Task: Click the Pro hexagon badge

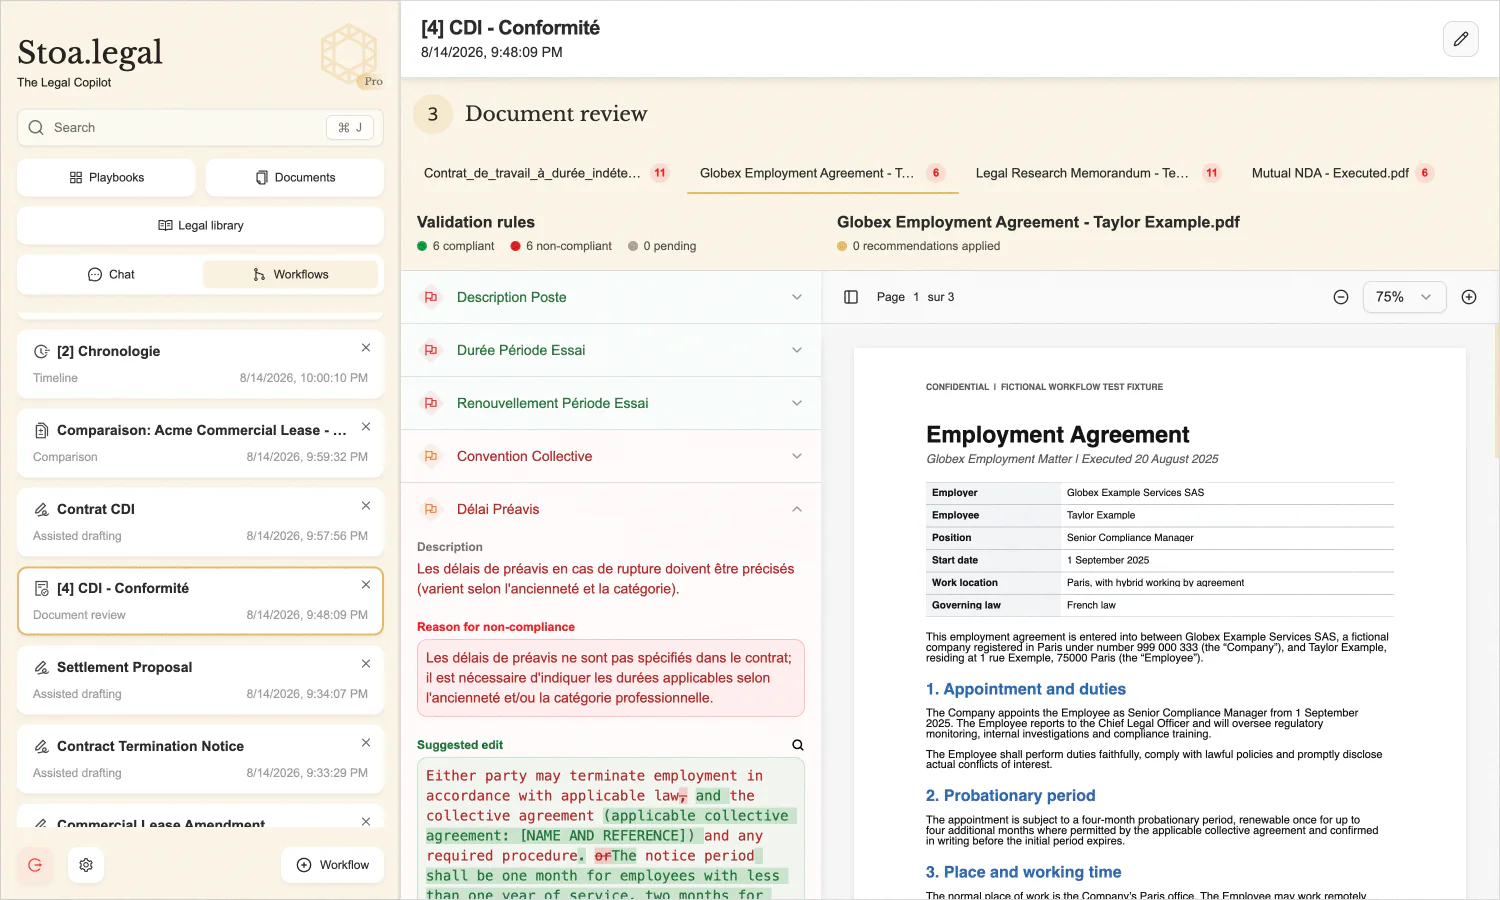Action: 350,56
